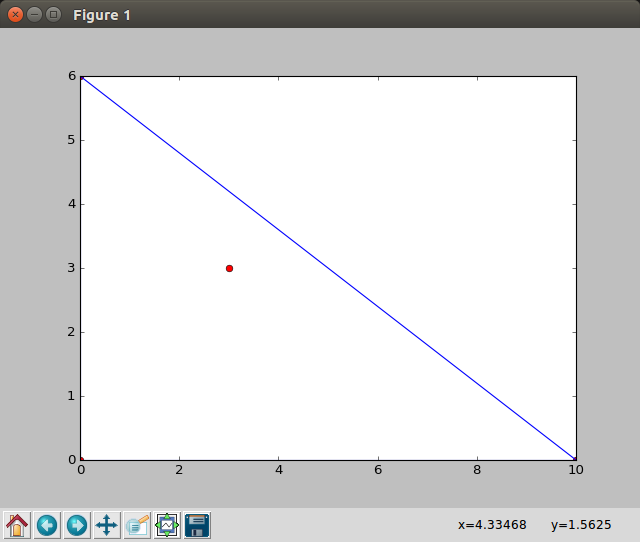Image resolution: width=640 pixels, height=542 pixels.
Task: Click the x=4.33468 cursor readout
Action: pyautogui.click(x=492, y=524)
